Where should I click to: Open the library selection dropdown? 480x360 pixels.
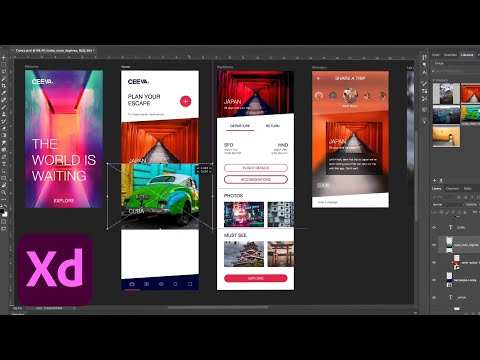point(457,63)
